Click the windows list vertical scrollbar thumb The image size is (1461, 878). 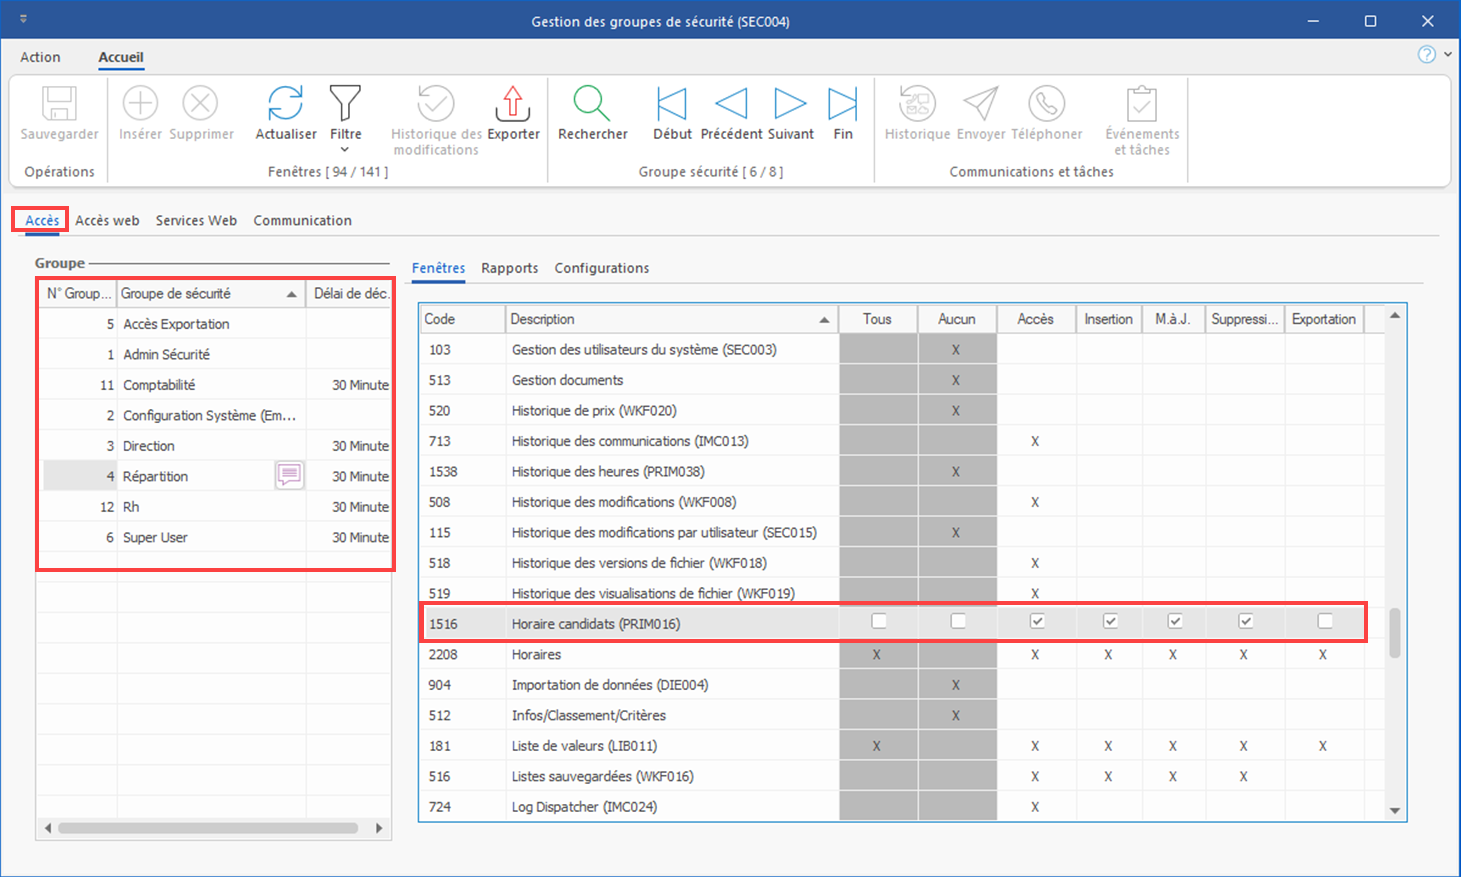click(1394, 632)
